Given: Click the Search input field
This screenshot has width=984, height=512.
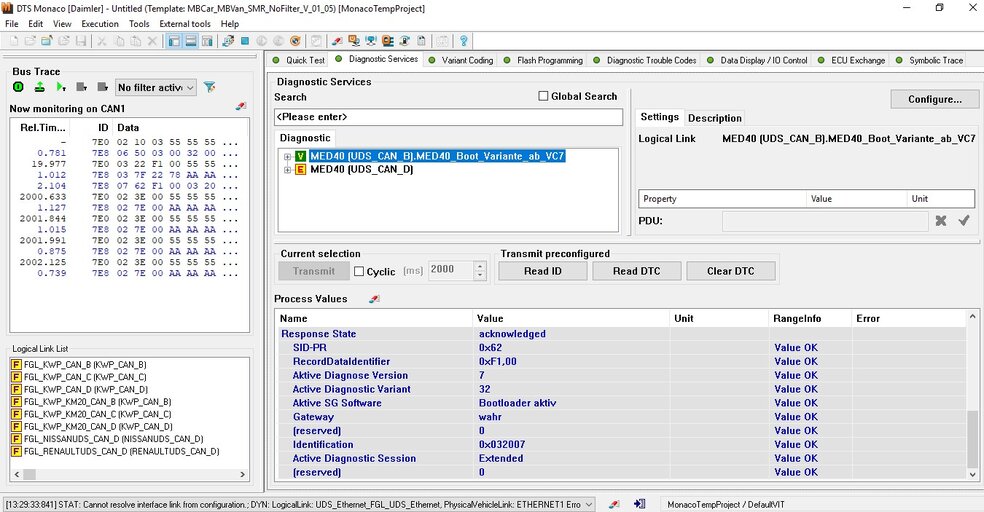Looking at the screenshot, I should (448, 117).
